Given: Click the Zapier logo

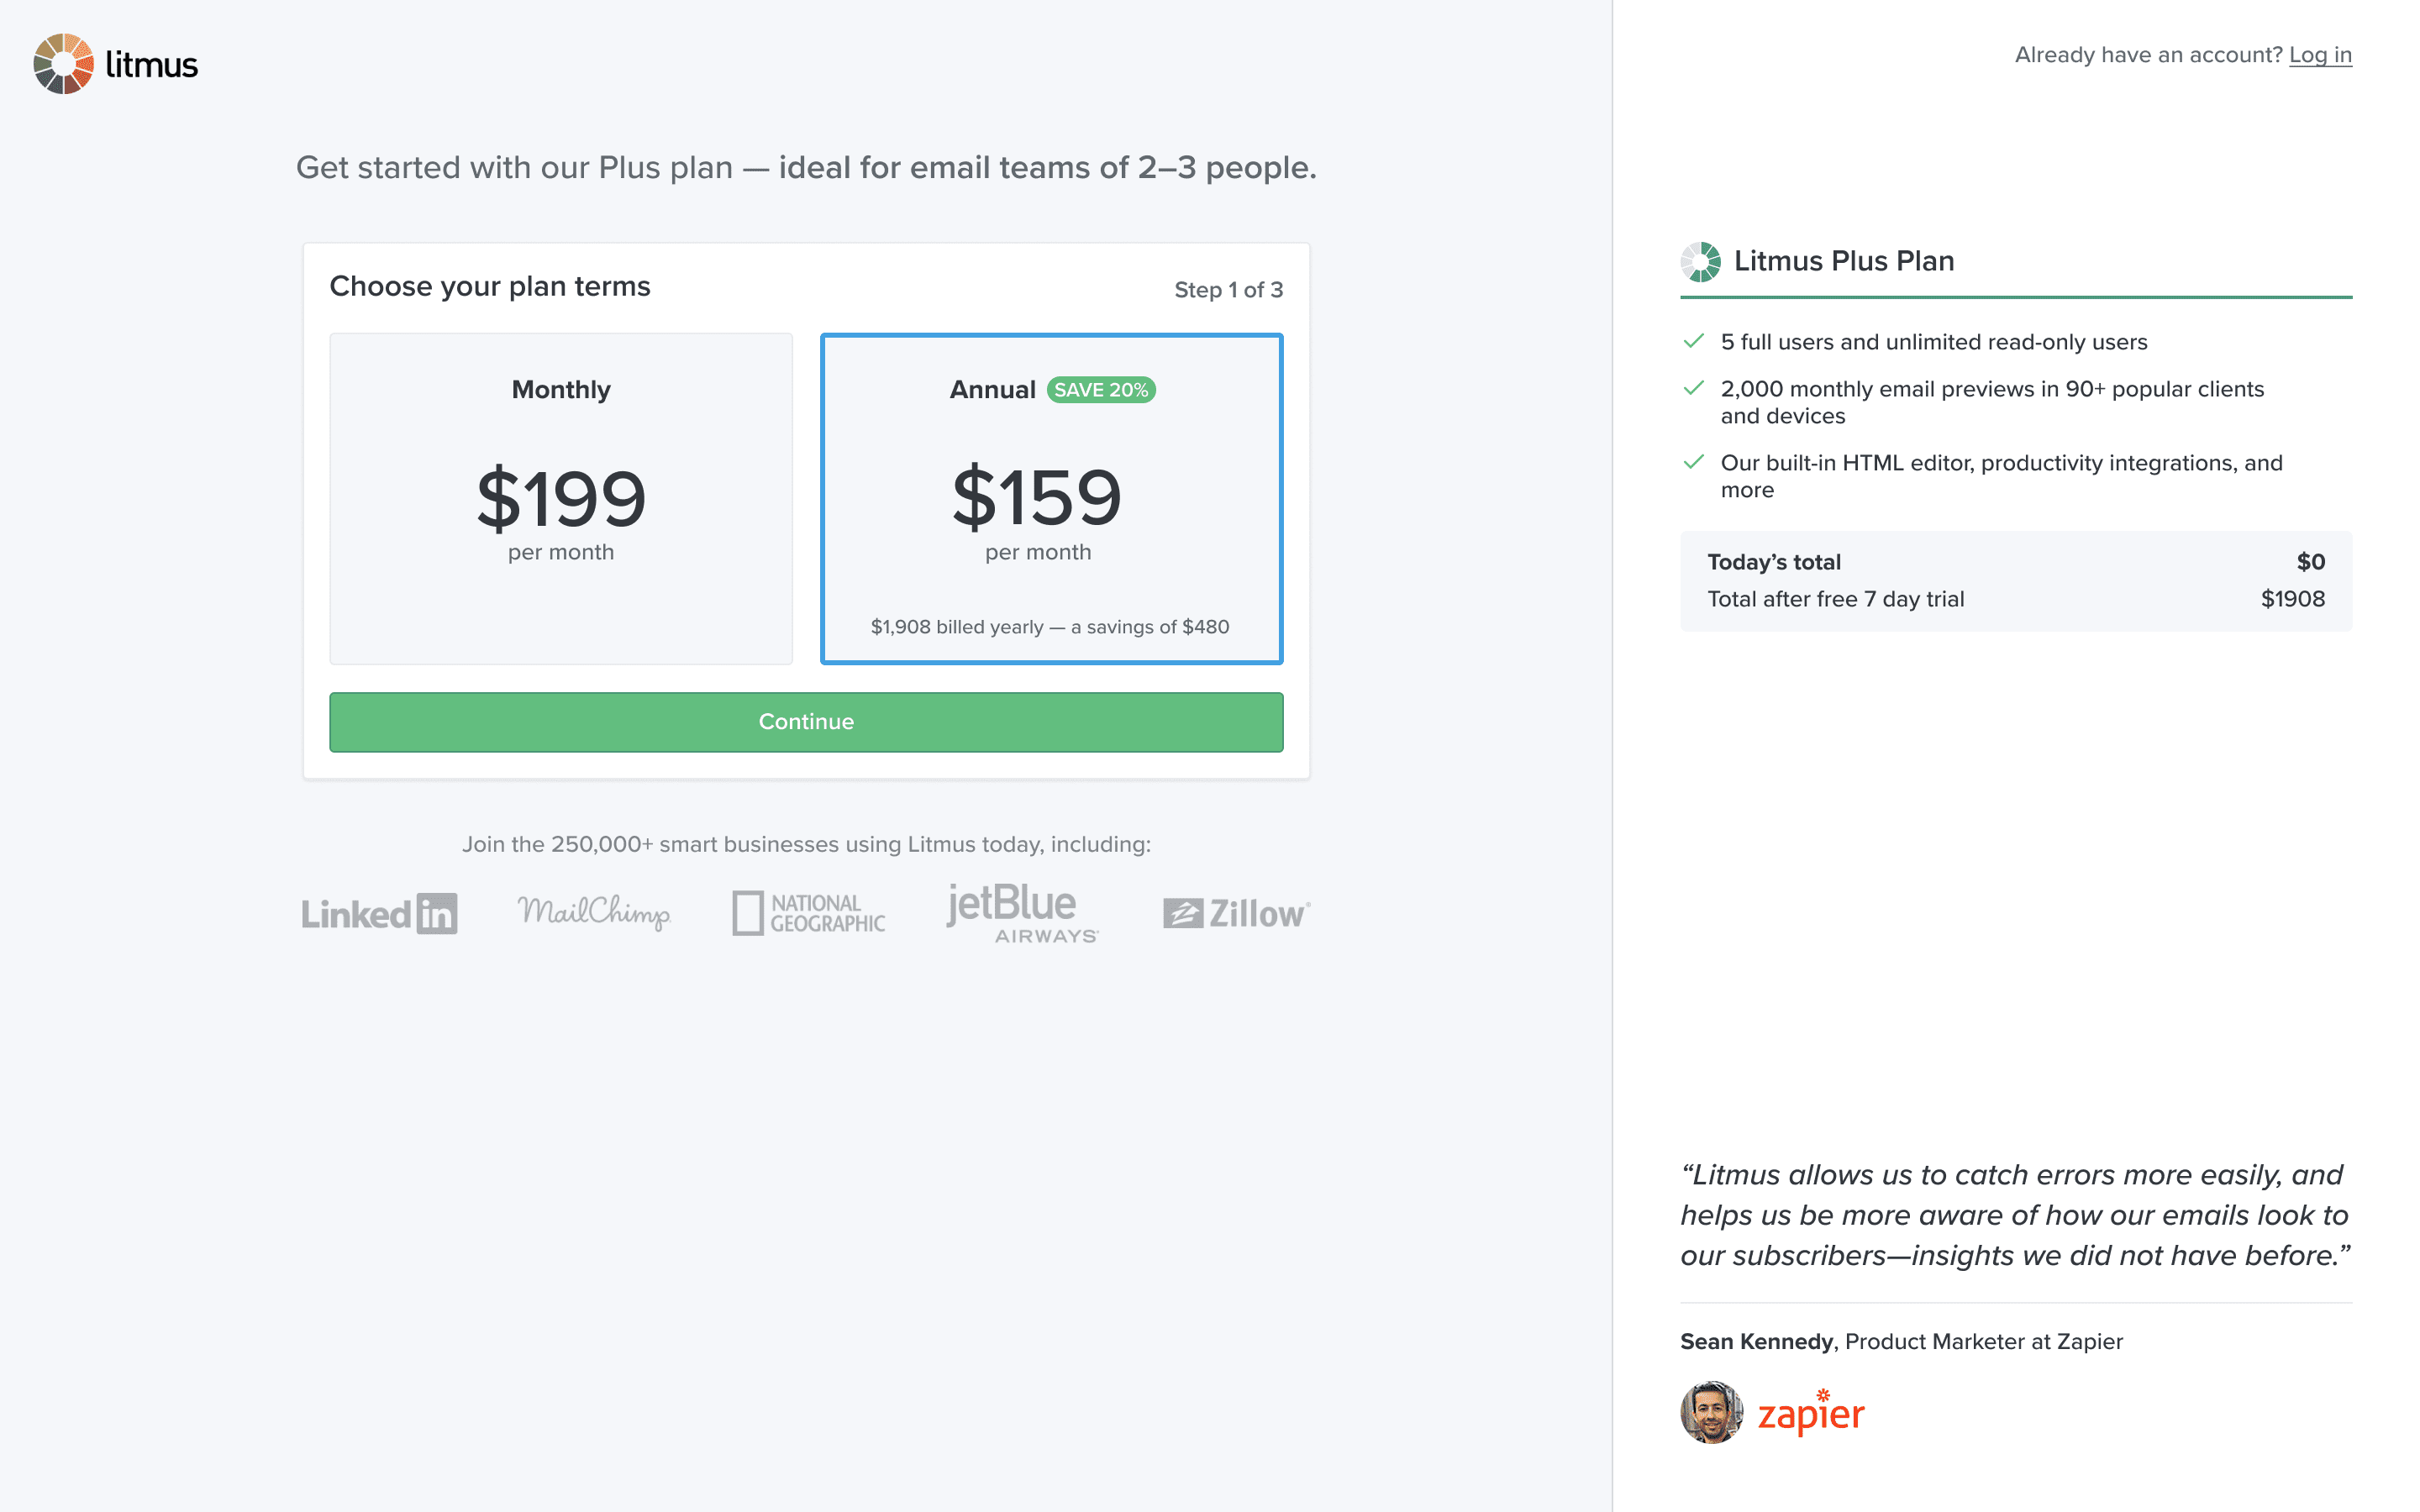Looking at the screenshot, I should (x=1811, y=1414).
